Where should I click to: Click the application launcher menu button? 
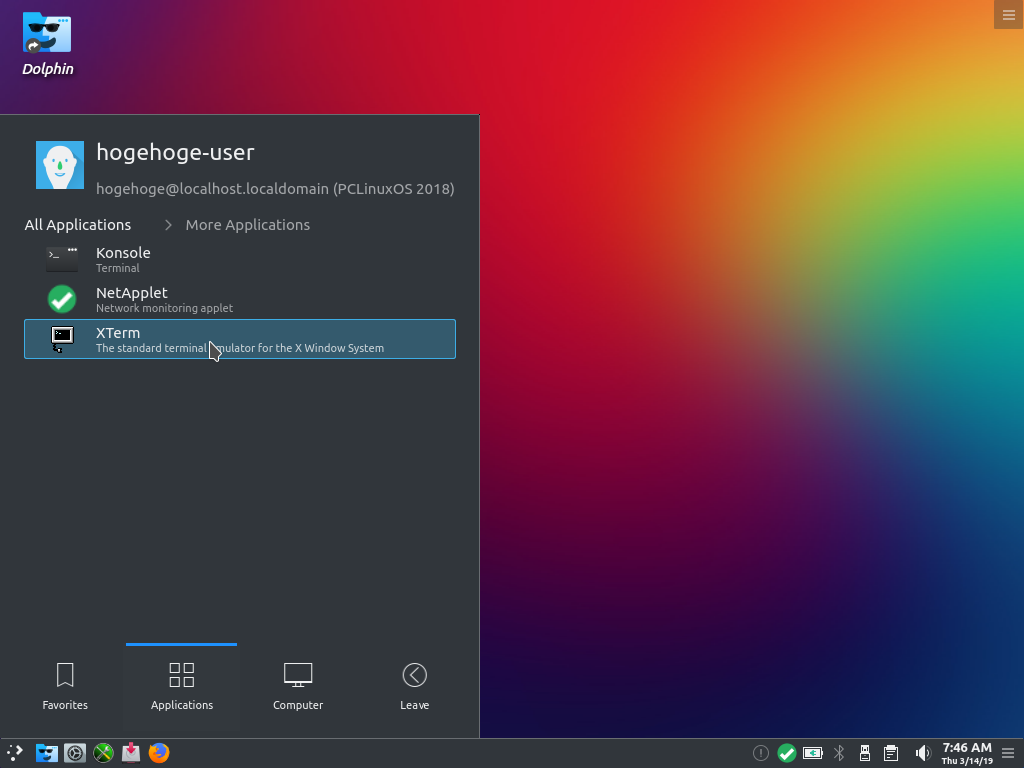point(15,753)
